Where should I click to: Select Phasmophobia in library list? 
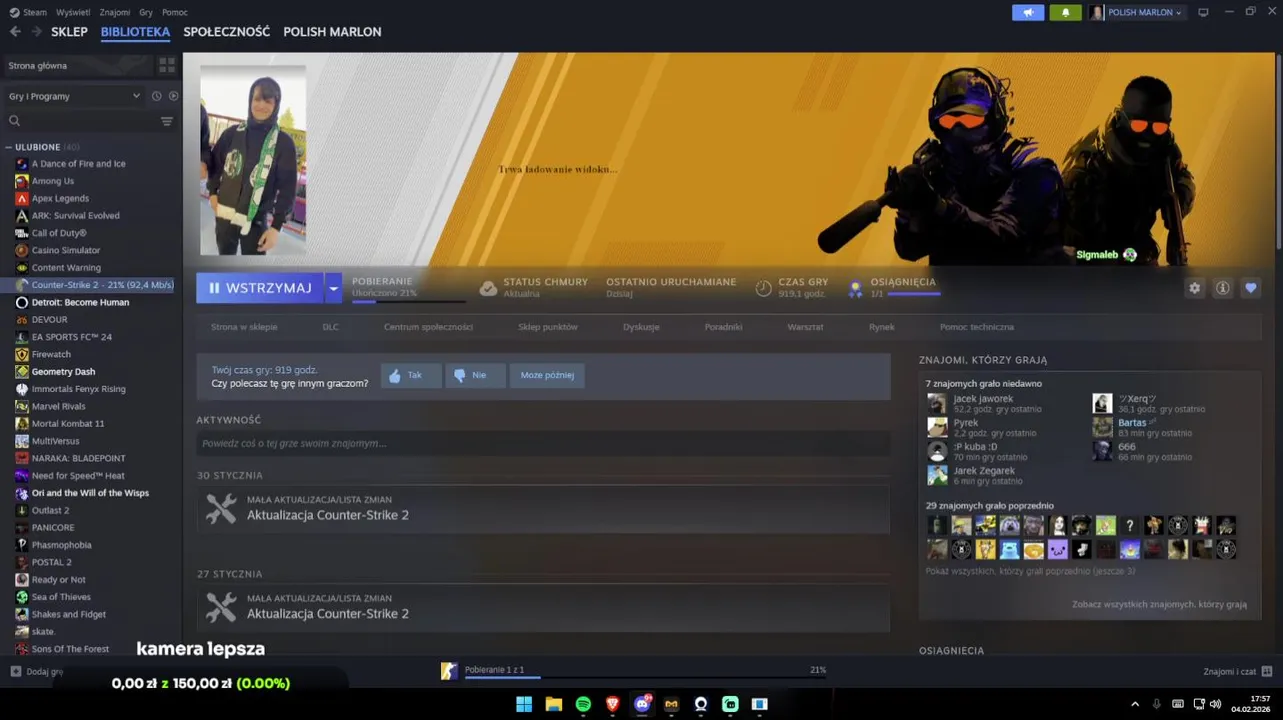[x=61, y=545]
